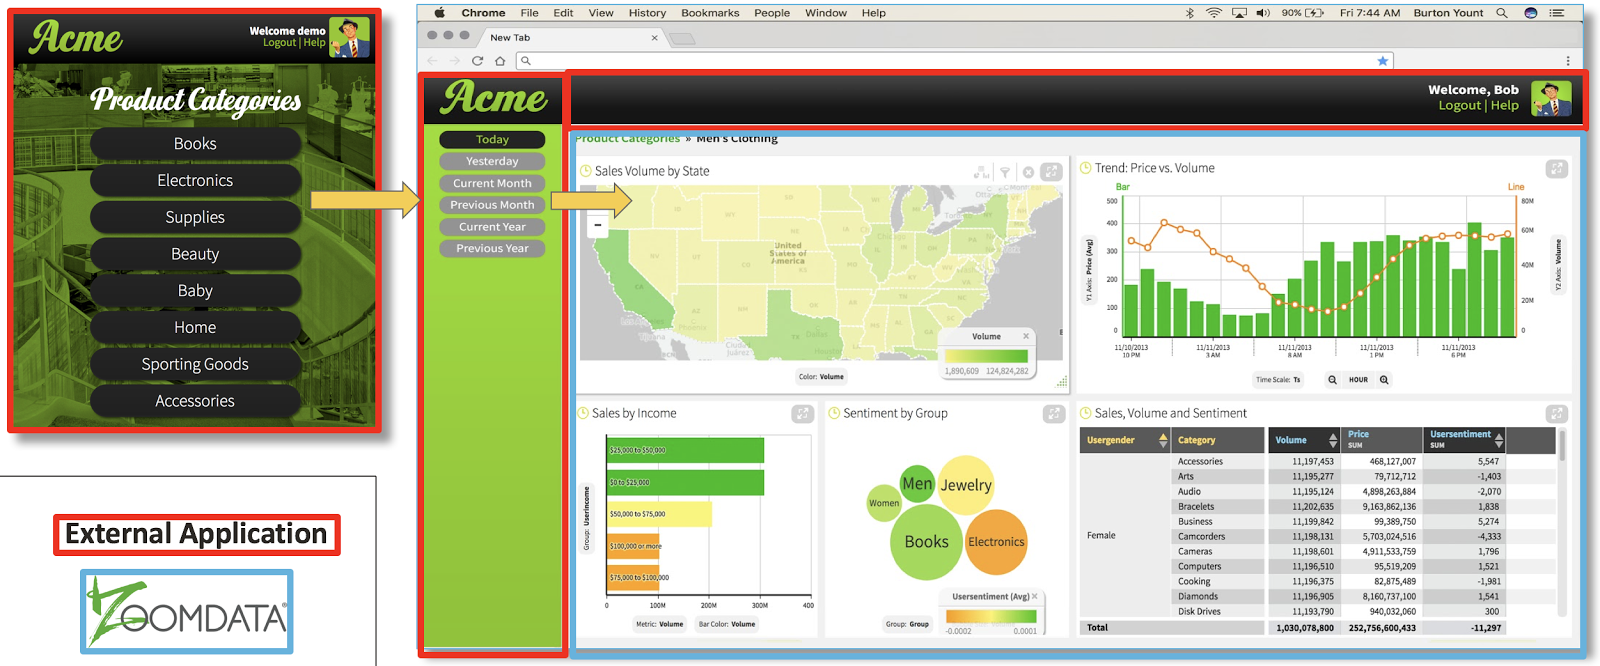Expand the Sales, Volume and Sentiment table
1600x666 pixels.
coord(1557,413)
